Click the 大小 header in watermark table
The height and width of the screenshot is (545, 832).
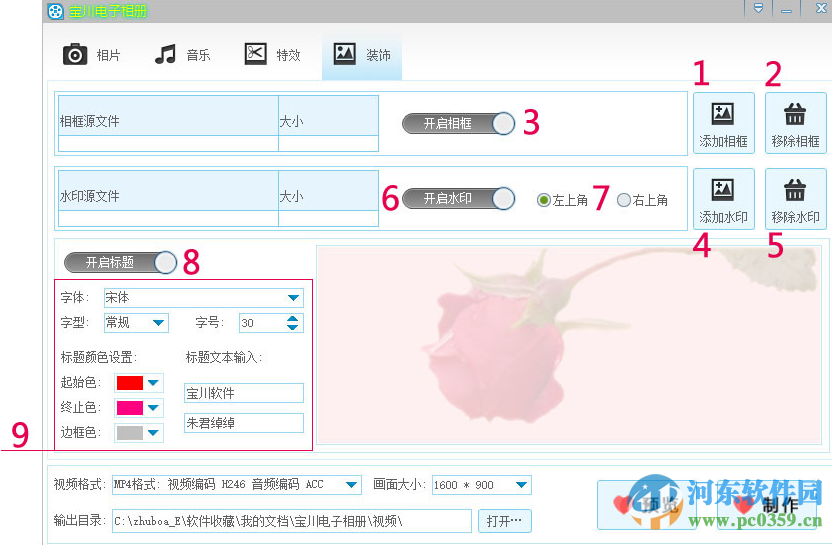point(328,191)
